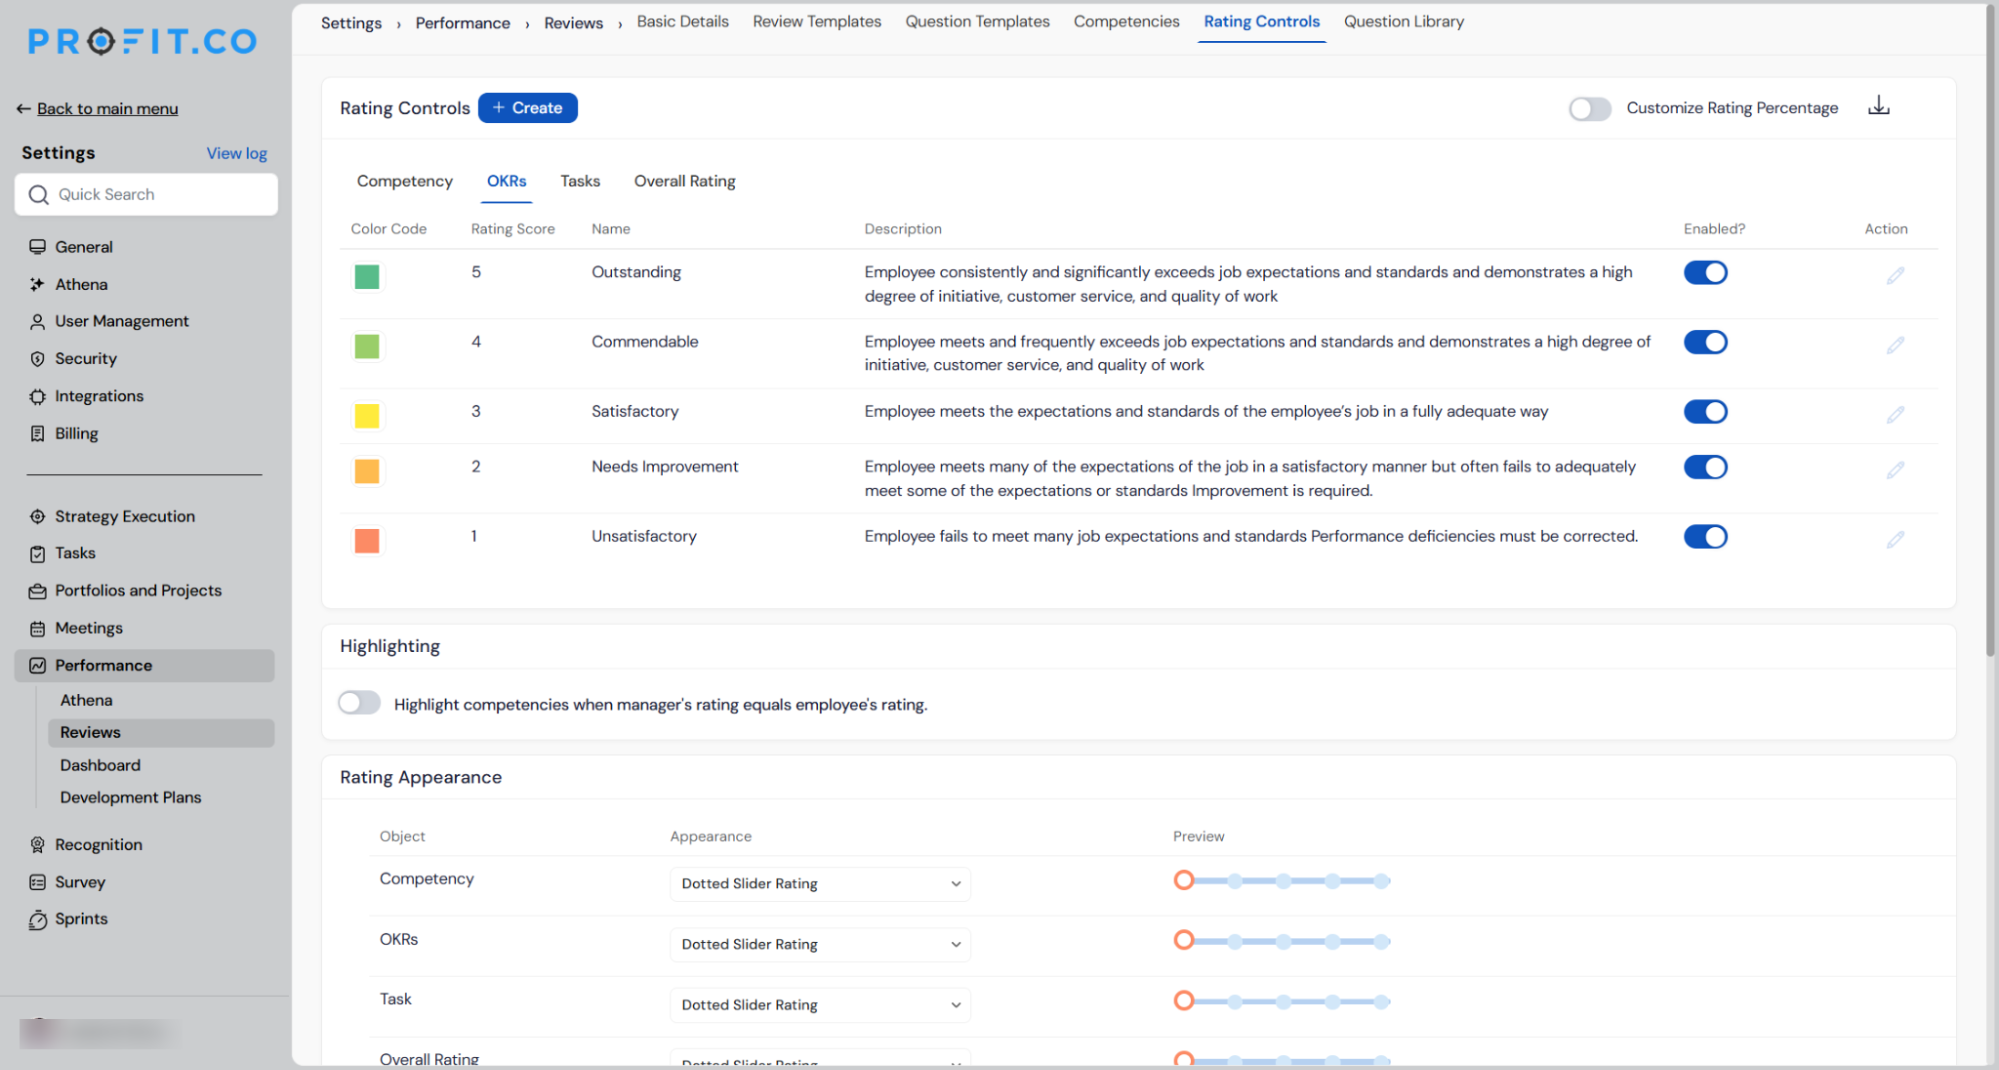Click the Performance chart icon
Viewport: 1999px width, 1070px height.
click(37, 665)
